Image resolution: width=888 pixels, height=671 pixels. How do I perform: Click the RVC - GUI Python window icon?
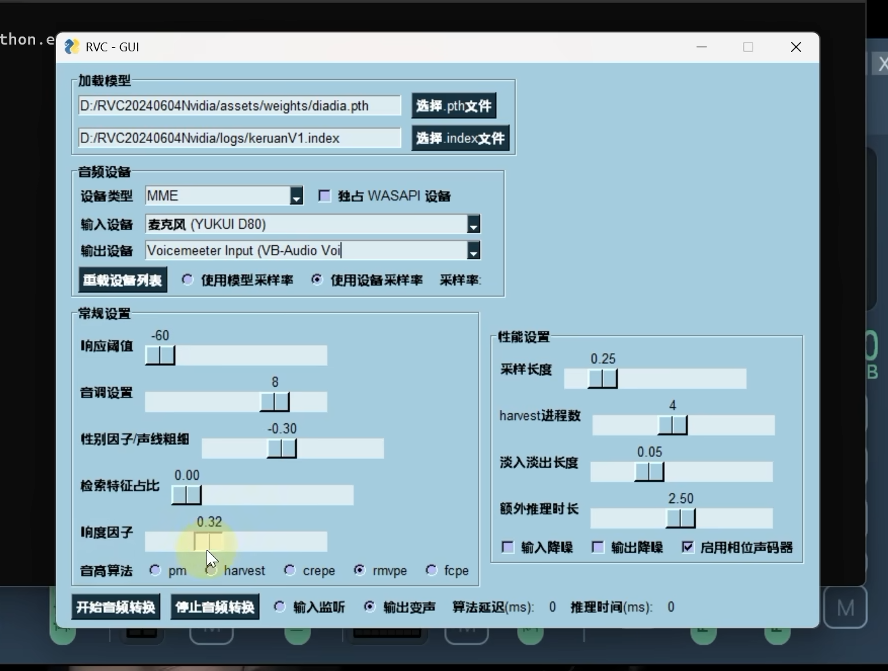tap(72, 47)
